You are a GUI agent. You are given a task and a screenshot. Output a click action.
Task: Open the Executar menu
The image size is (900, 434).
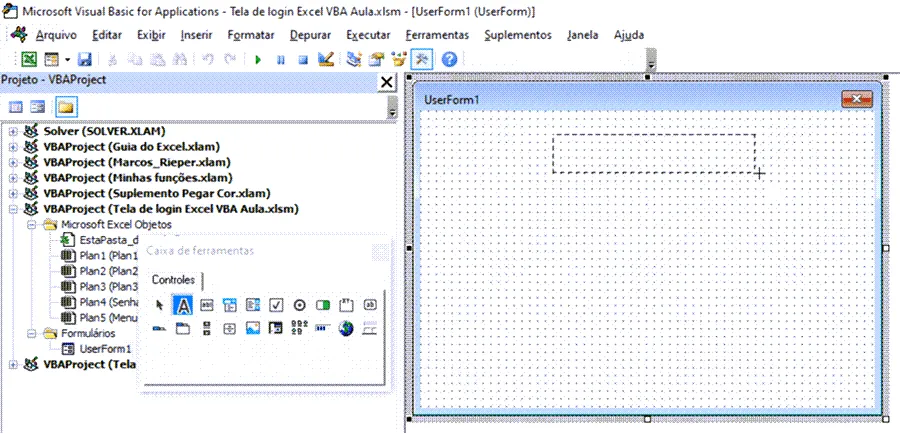(x=368, y=35)
